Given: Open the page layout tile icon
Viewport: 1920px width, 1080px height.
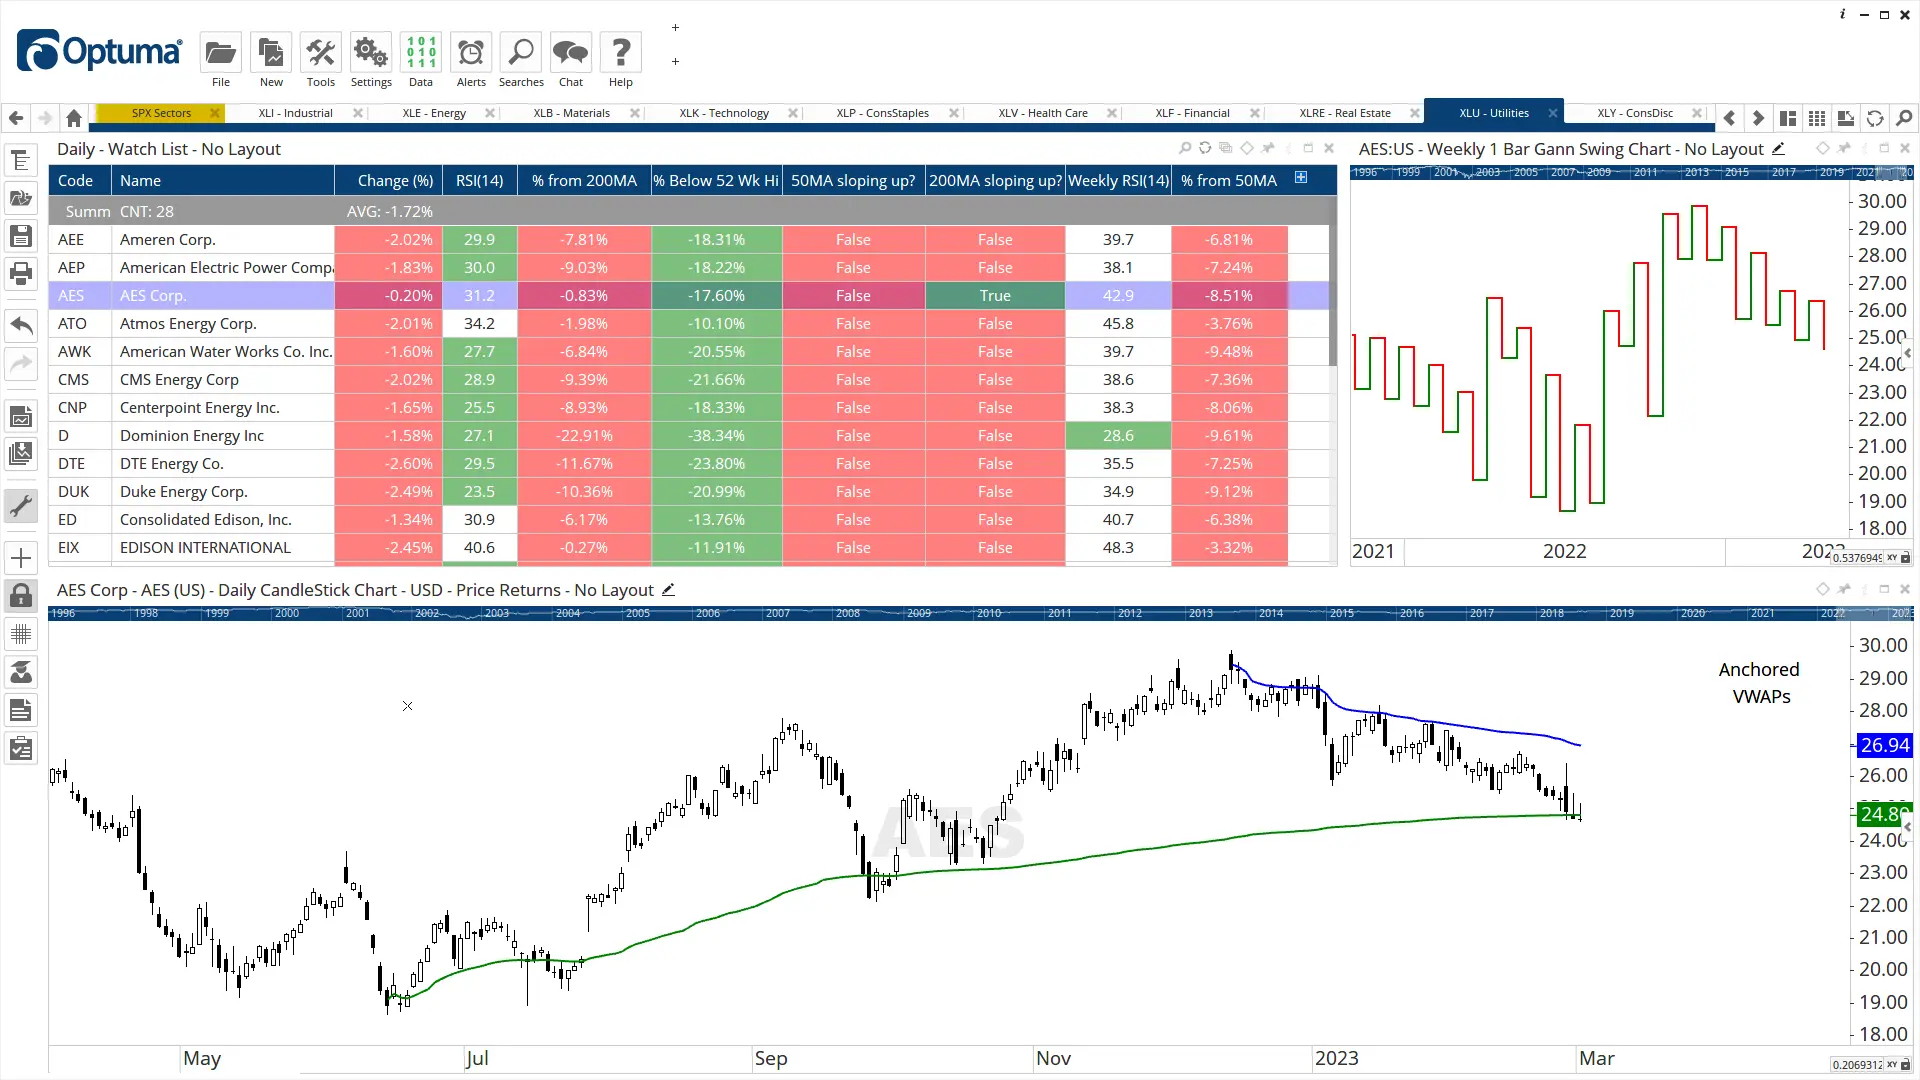Looking at the screenshot, I should 1788,118.
